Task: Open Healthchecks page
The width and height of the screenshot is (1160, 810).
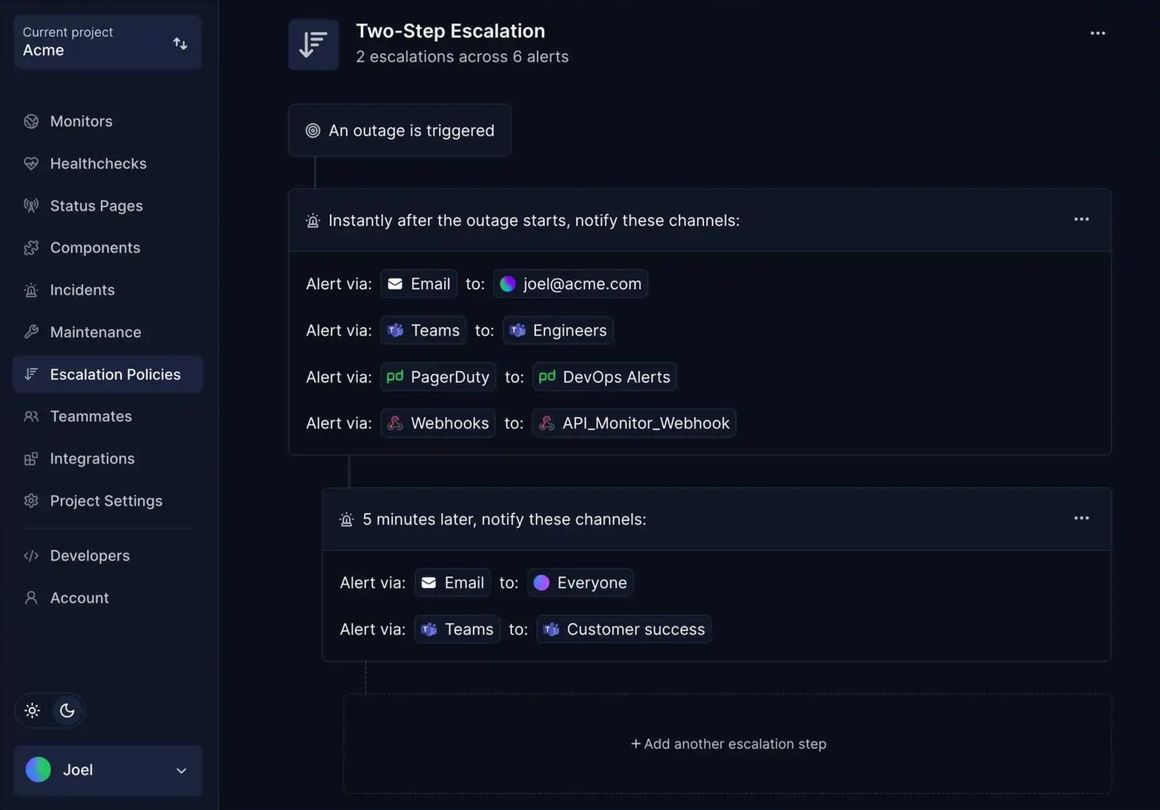Action: pyautogui.click(x=107, y=163)
